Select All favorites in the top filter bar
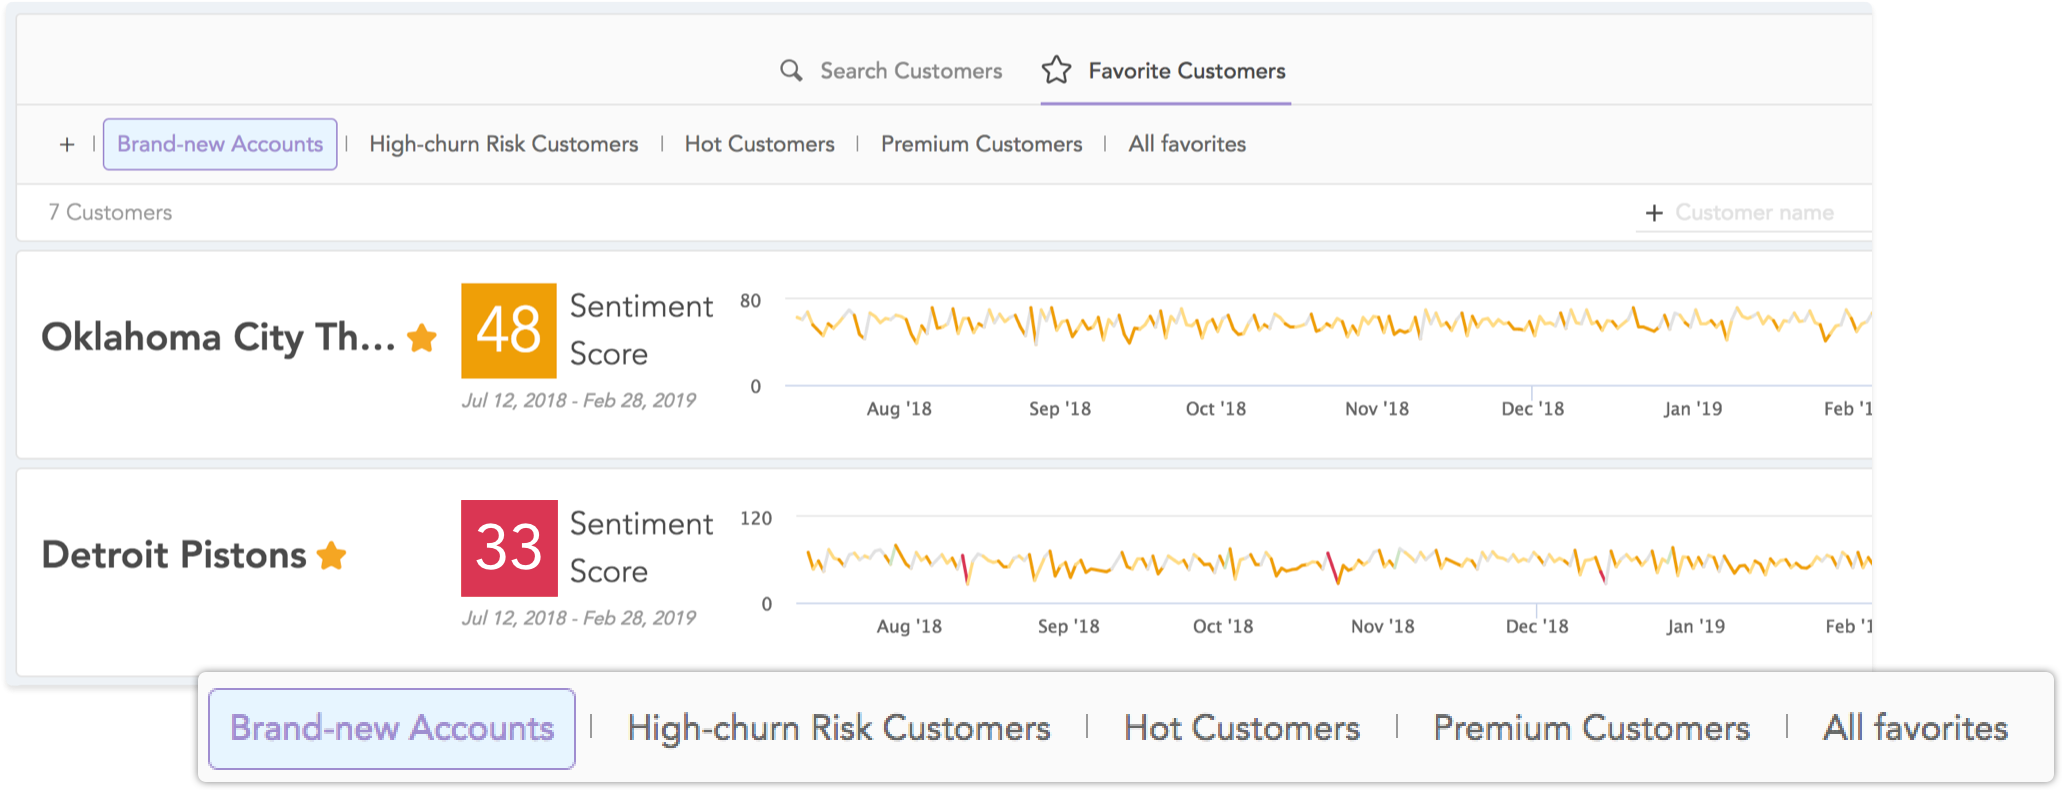 (x=1187, y=144)
